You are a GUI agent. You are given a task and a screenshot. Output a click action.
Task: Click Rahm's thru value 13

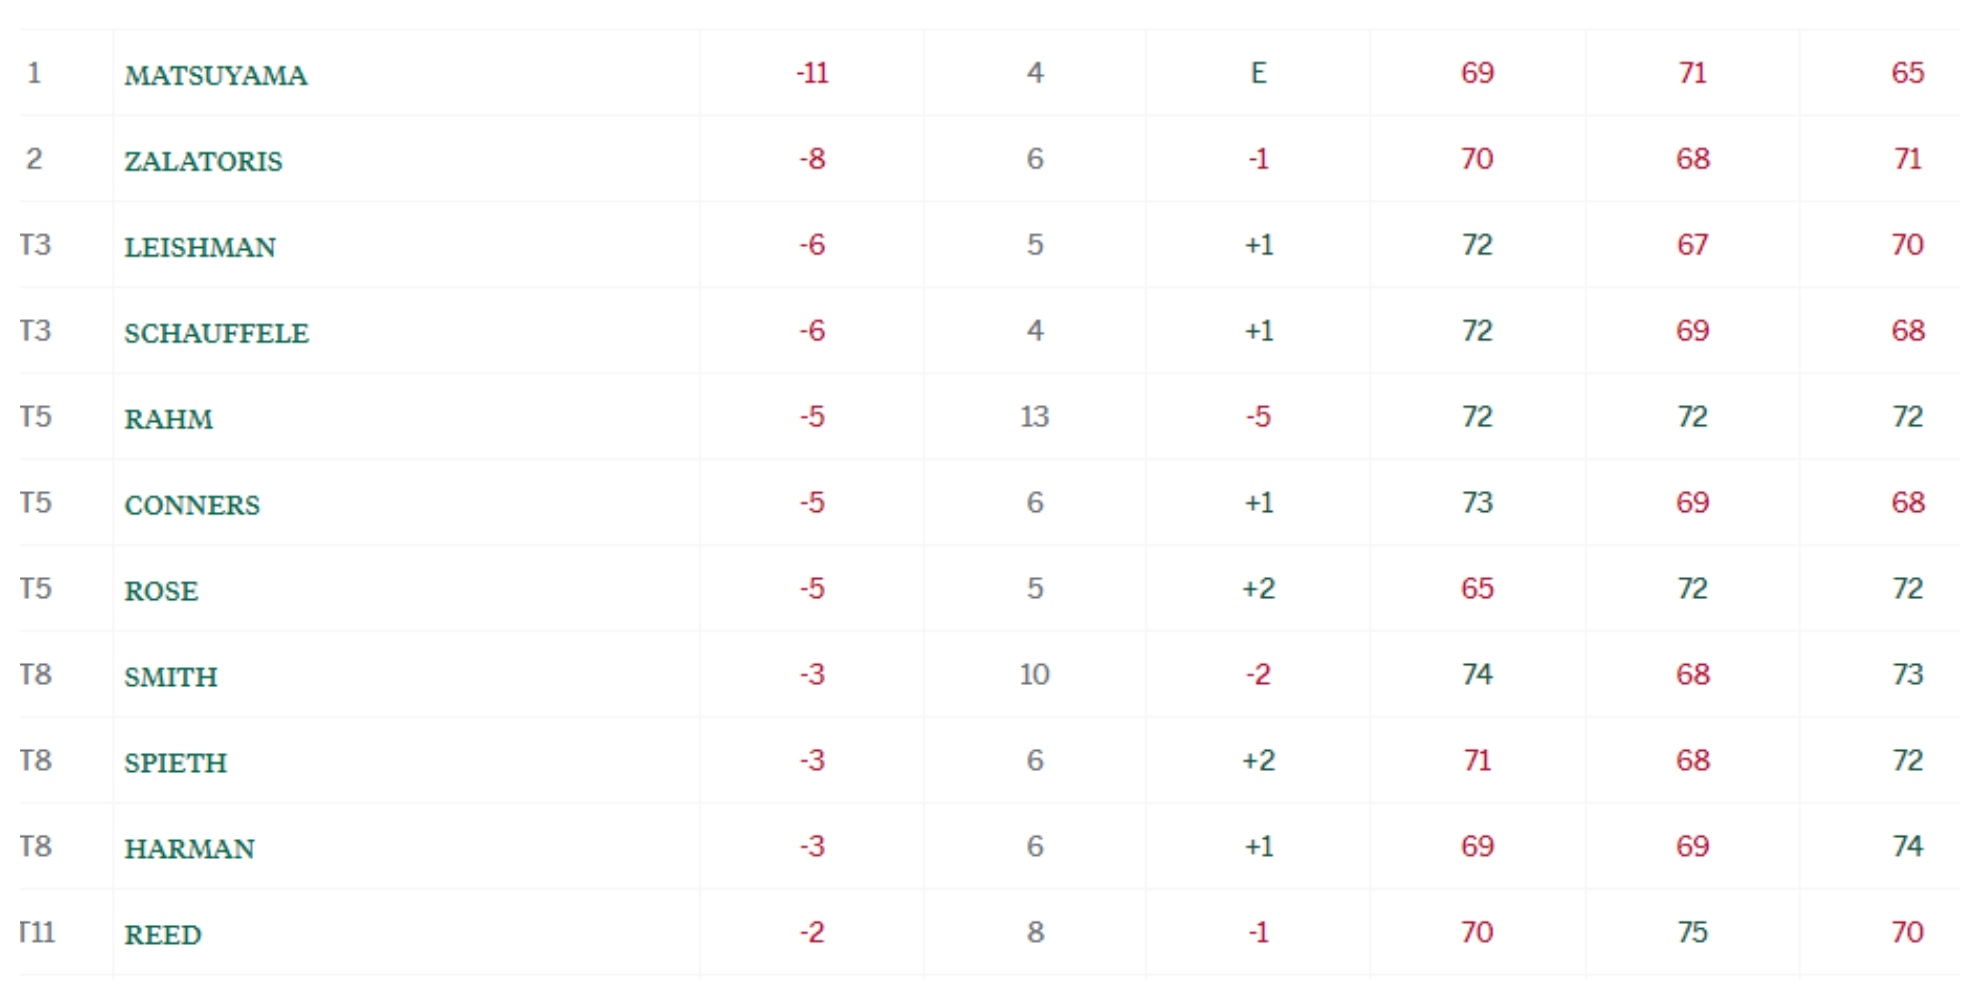pos(1034,417)
